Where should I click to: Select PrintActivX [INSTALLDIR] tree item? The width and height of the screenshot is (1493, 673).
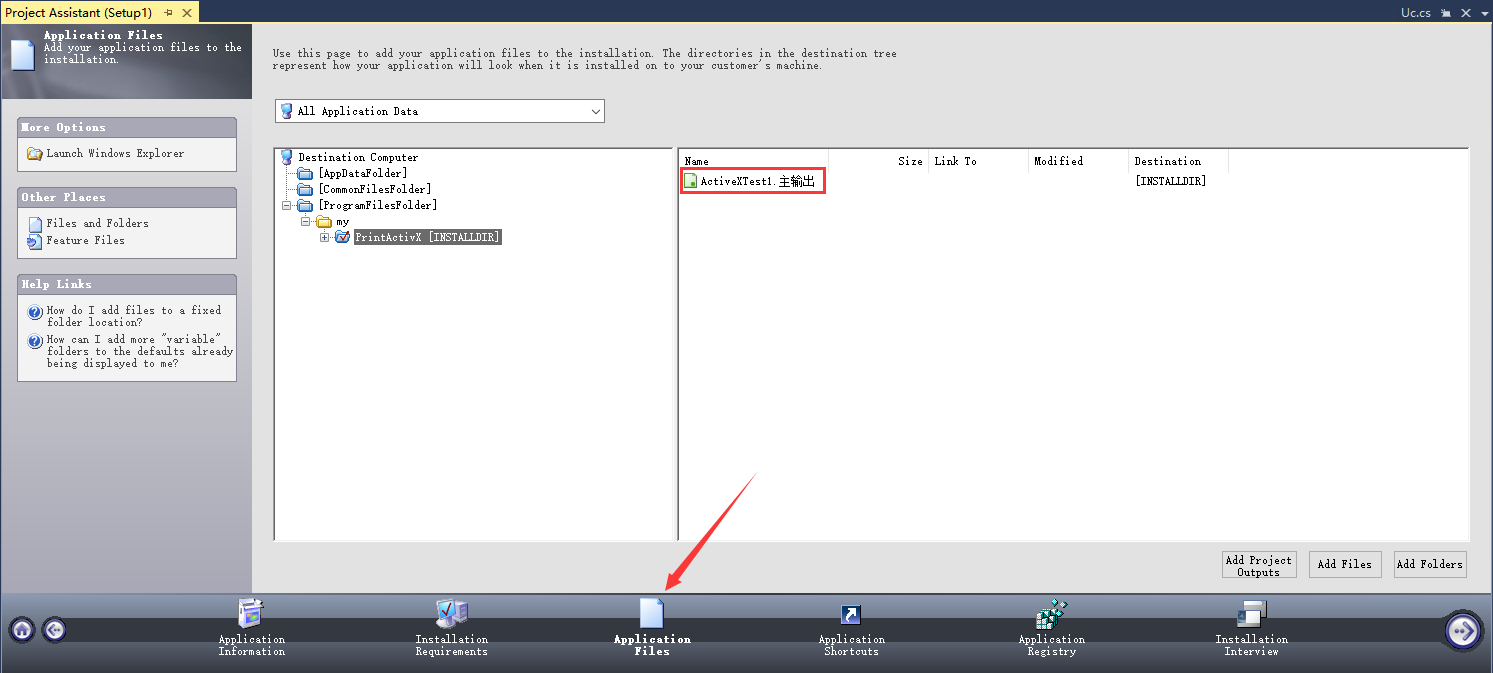point(427,238)
